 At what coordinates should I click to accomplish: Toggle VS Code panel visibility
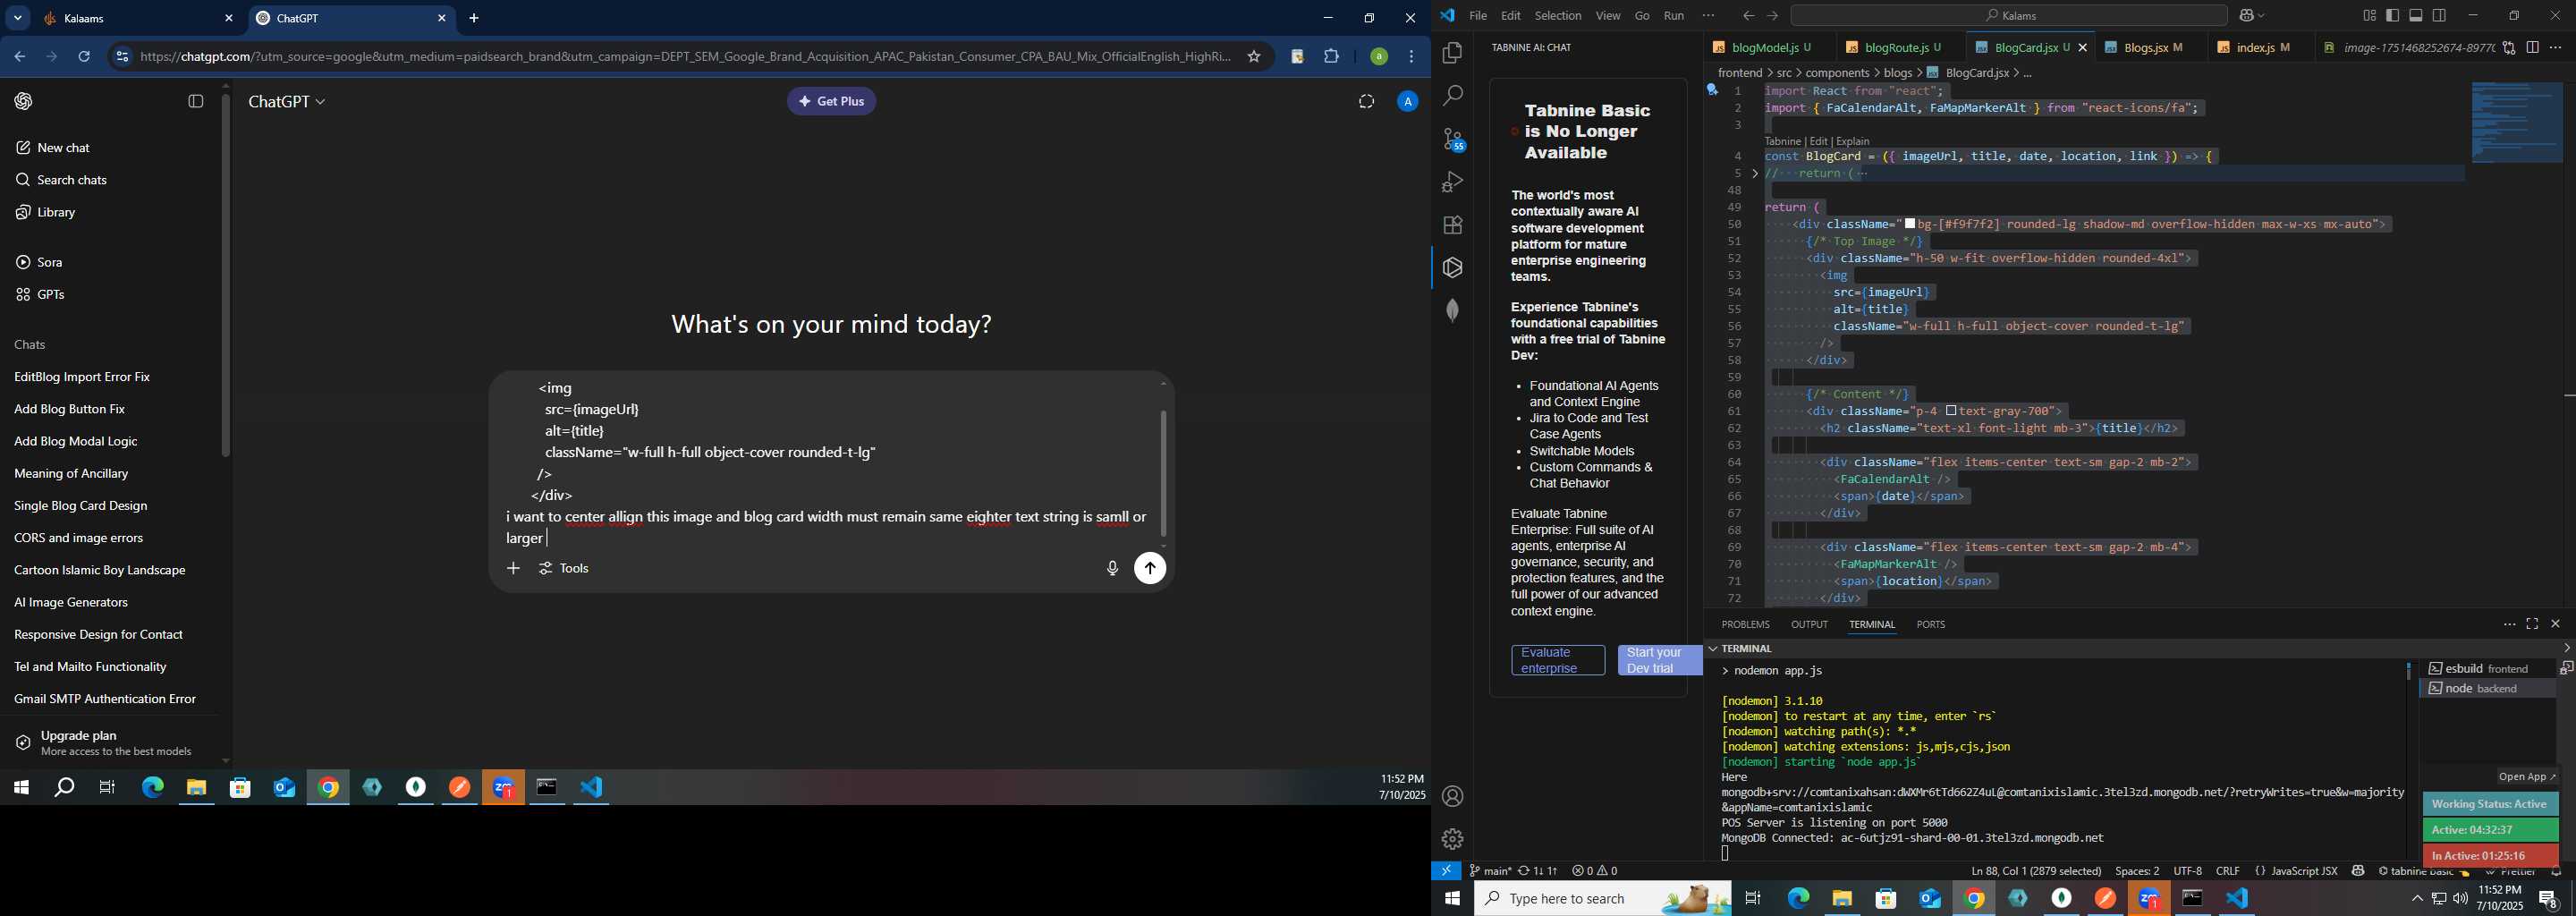click(2416, 16)
